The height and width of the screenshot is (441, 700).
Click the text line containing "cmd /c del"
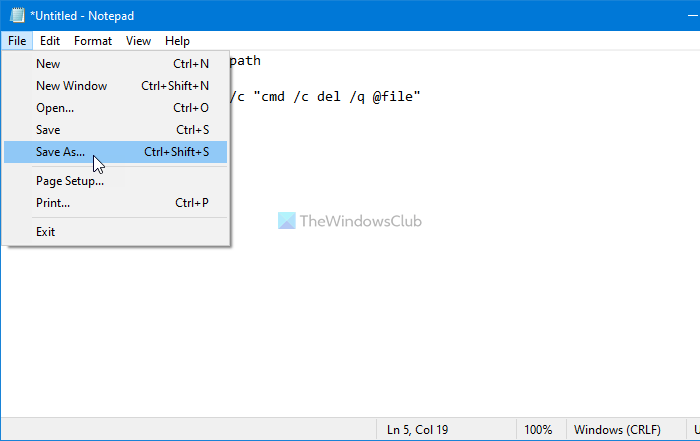[325, 96]
